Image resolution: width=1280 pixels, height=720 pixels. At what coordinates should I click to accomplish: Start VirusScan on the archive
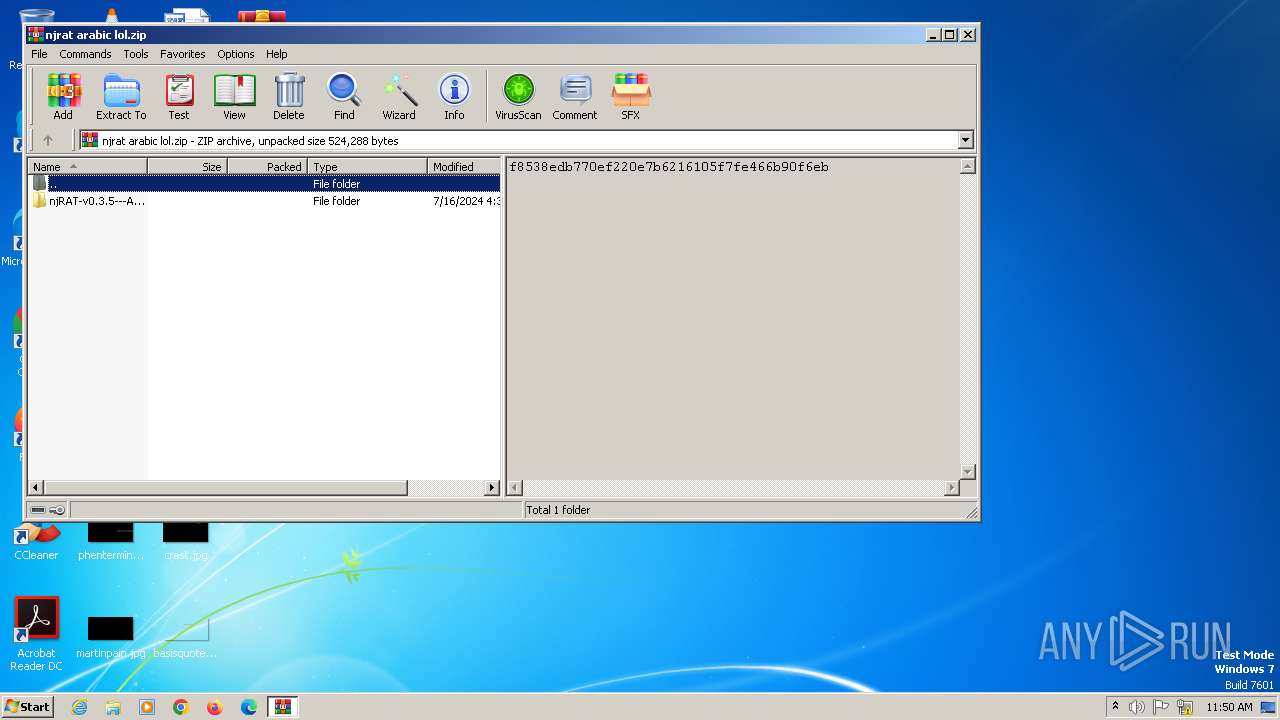(518, 97)
